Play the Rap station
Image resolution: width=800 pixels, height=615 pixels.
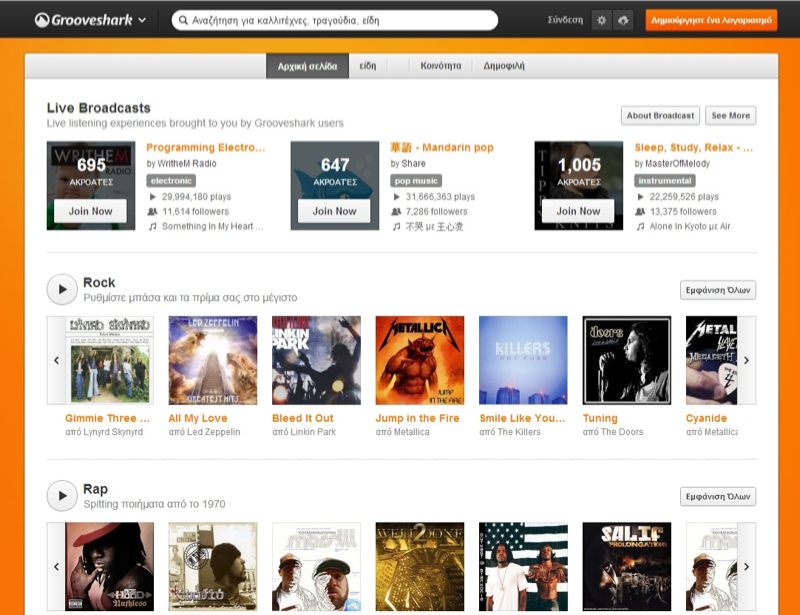coord(62,496)
